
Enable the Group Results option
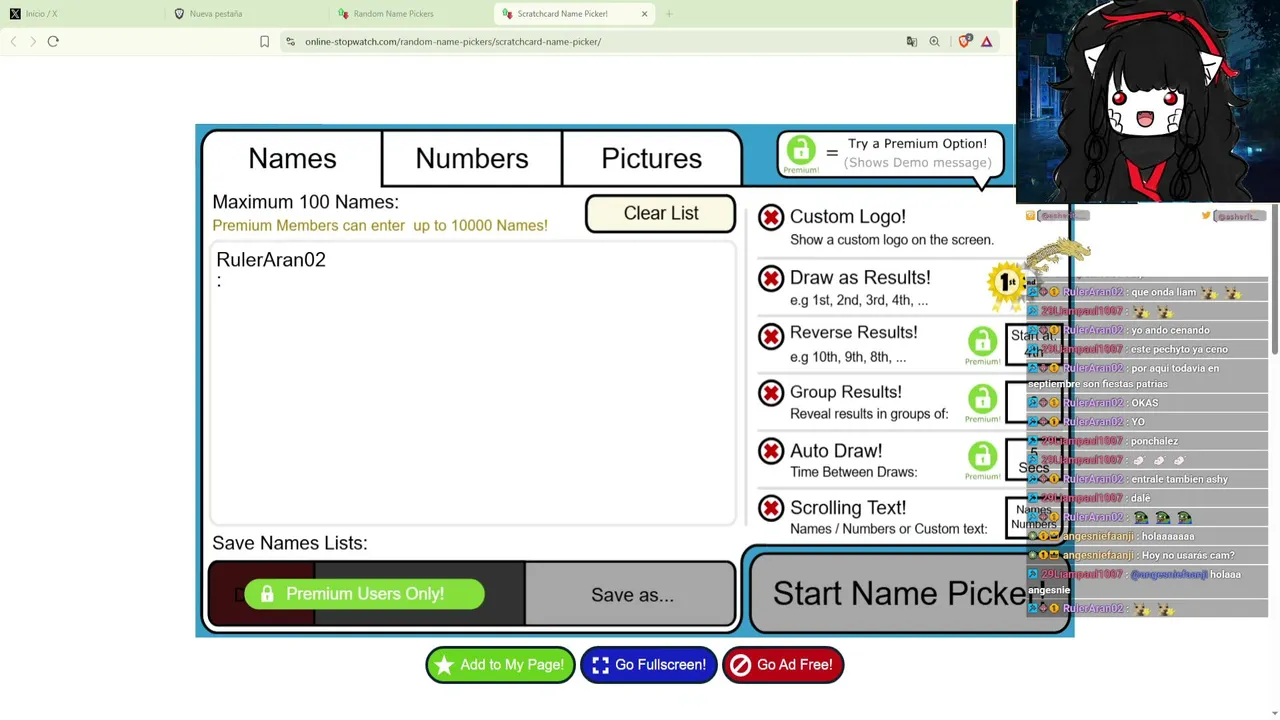(771, 394)
